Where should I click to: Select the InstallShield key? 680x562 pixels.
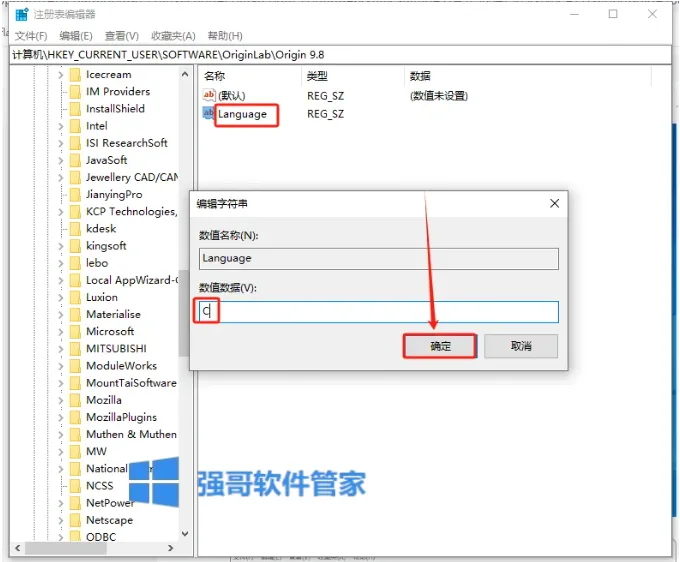115,109
